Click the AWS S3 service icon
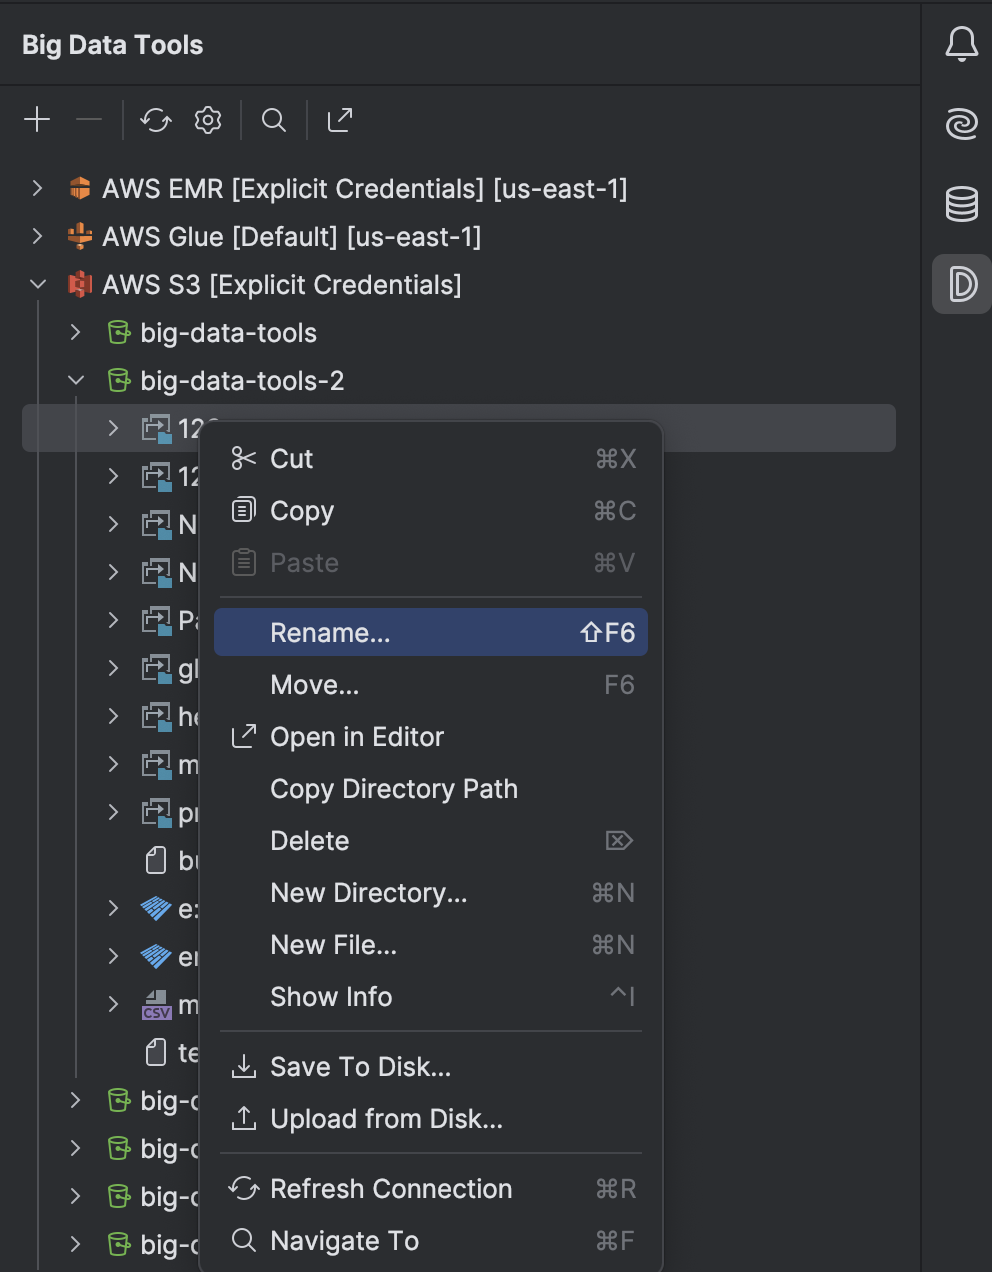This screenshot has height=1272, width=992. click(x=80, y=284)
